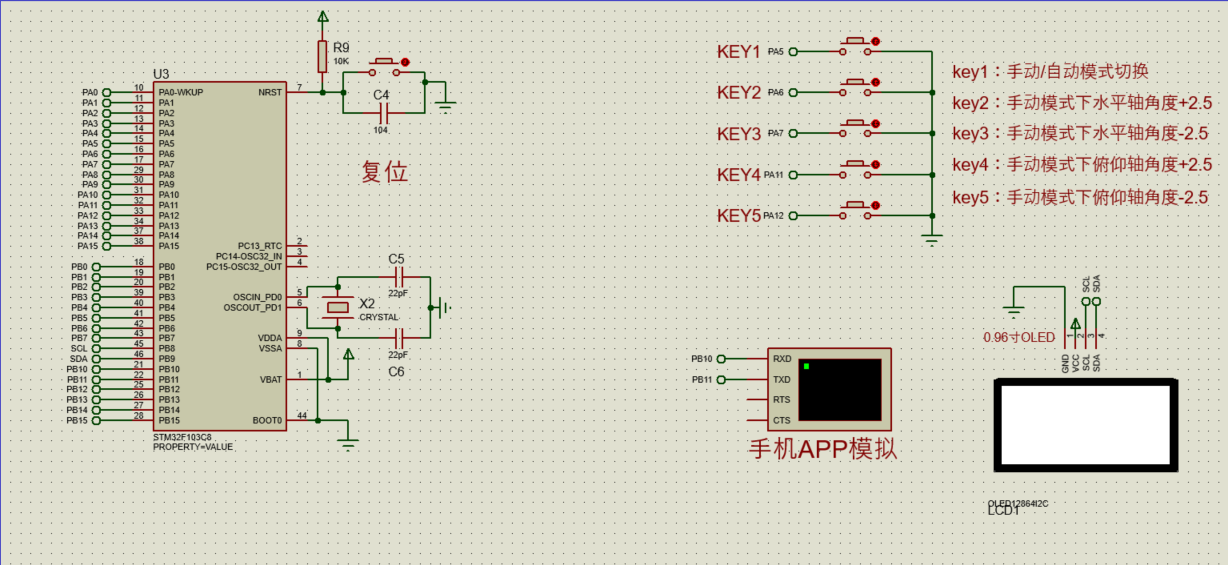Click the PA0-WKUP pin label on U3
This screenshot has width=1228, height=565.
pos(180,92)
